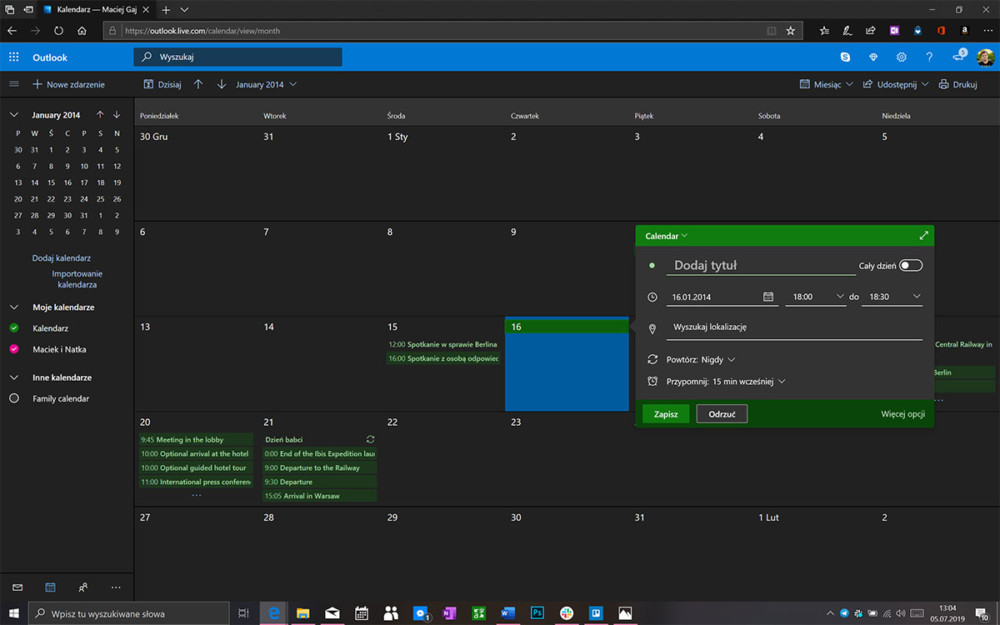Open the Udostępnij share dropdown
The image size is (1000, 625).
click(895, 84)
